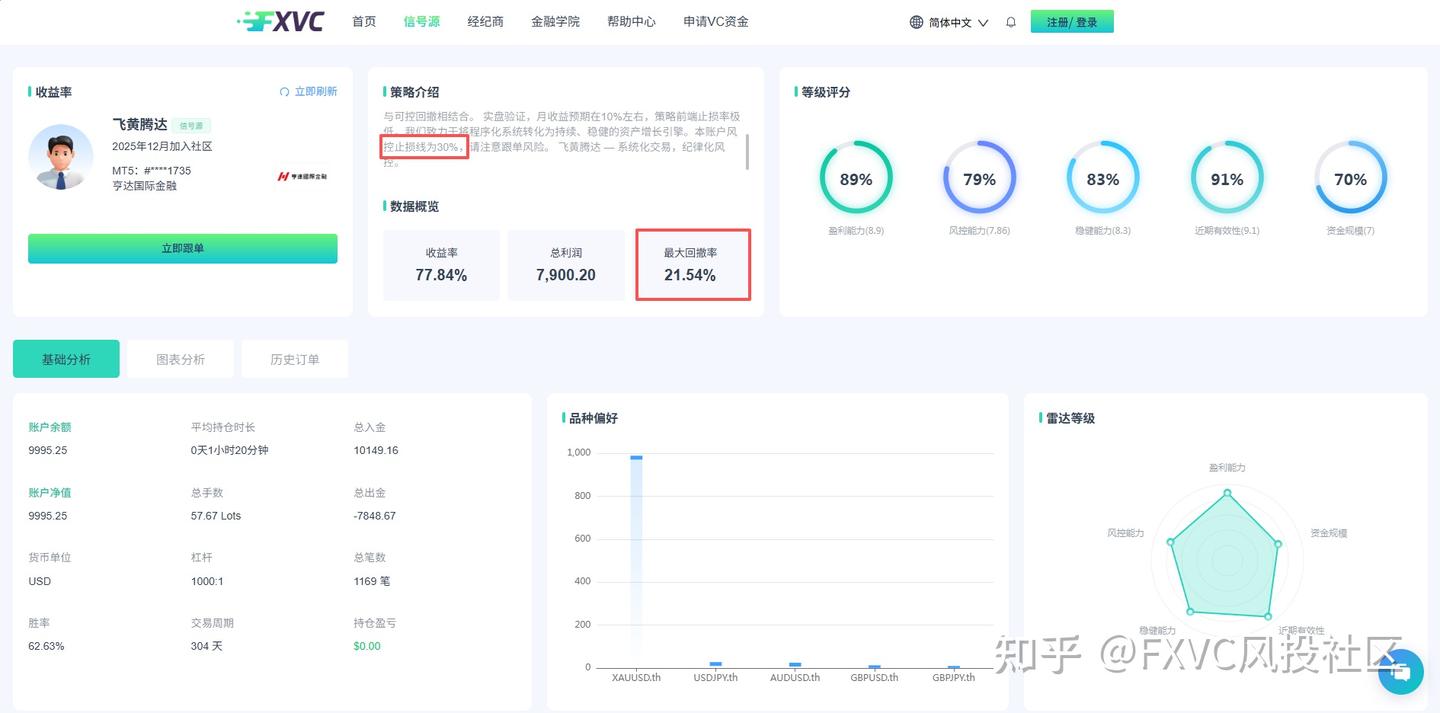Viewport: 1440px width, 713px height.
Task: Open the 首页 menu item
Action: coord(363,20)
